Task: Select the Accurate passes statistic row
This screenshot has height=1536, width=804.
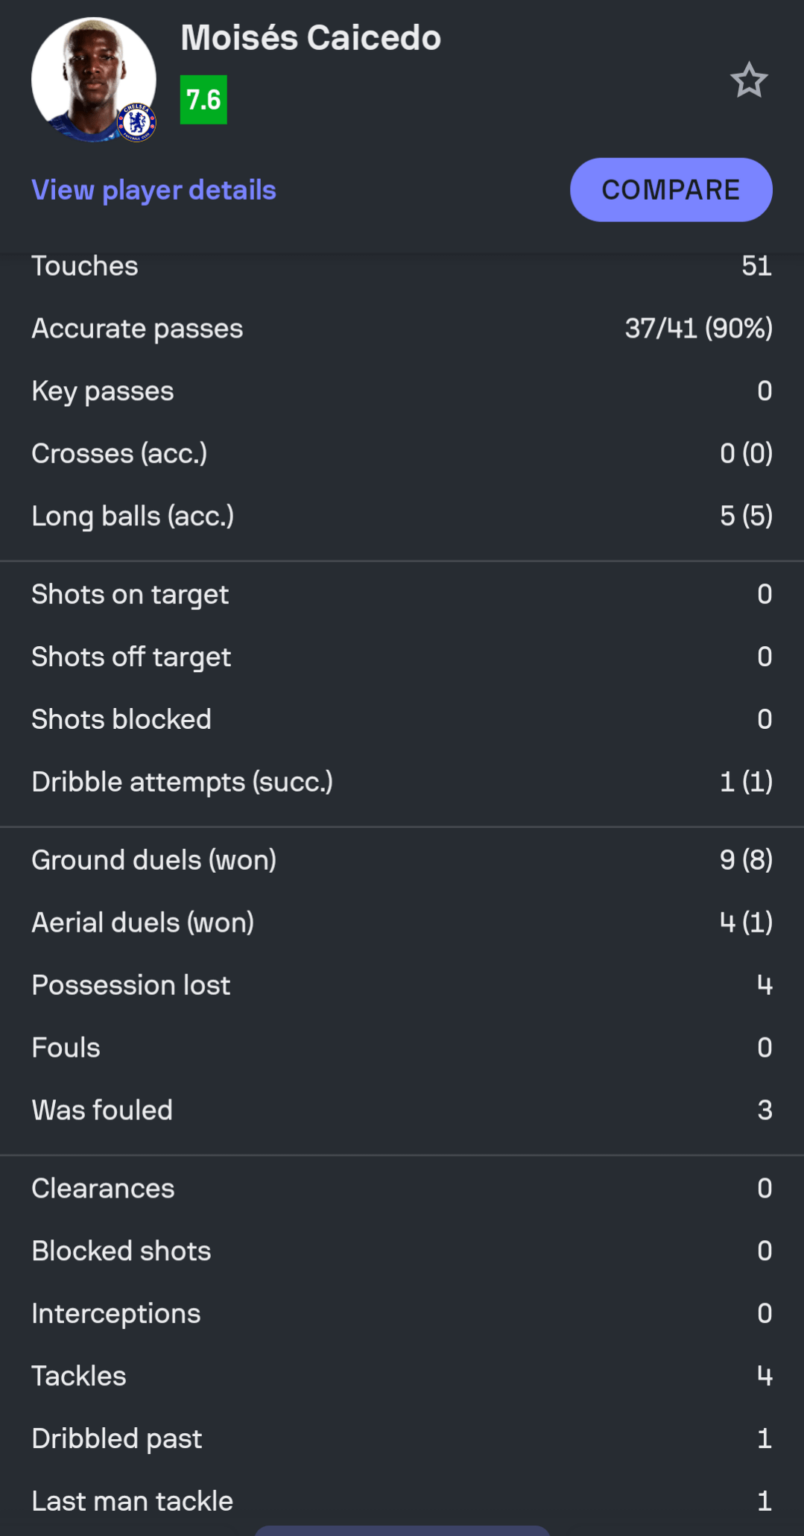Action: tap(400, 328)
